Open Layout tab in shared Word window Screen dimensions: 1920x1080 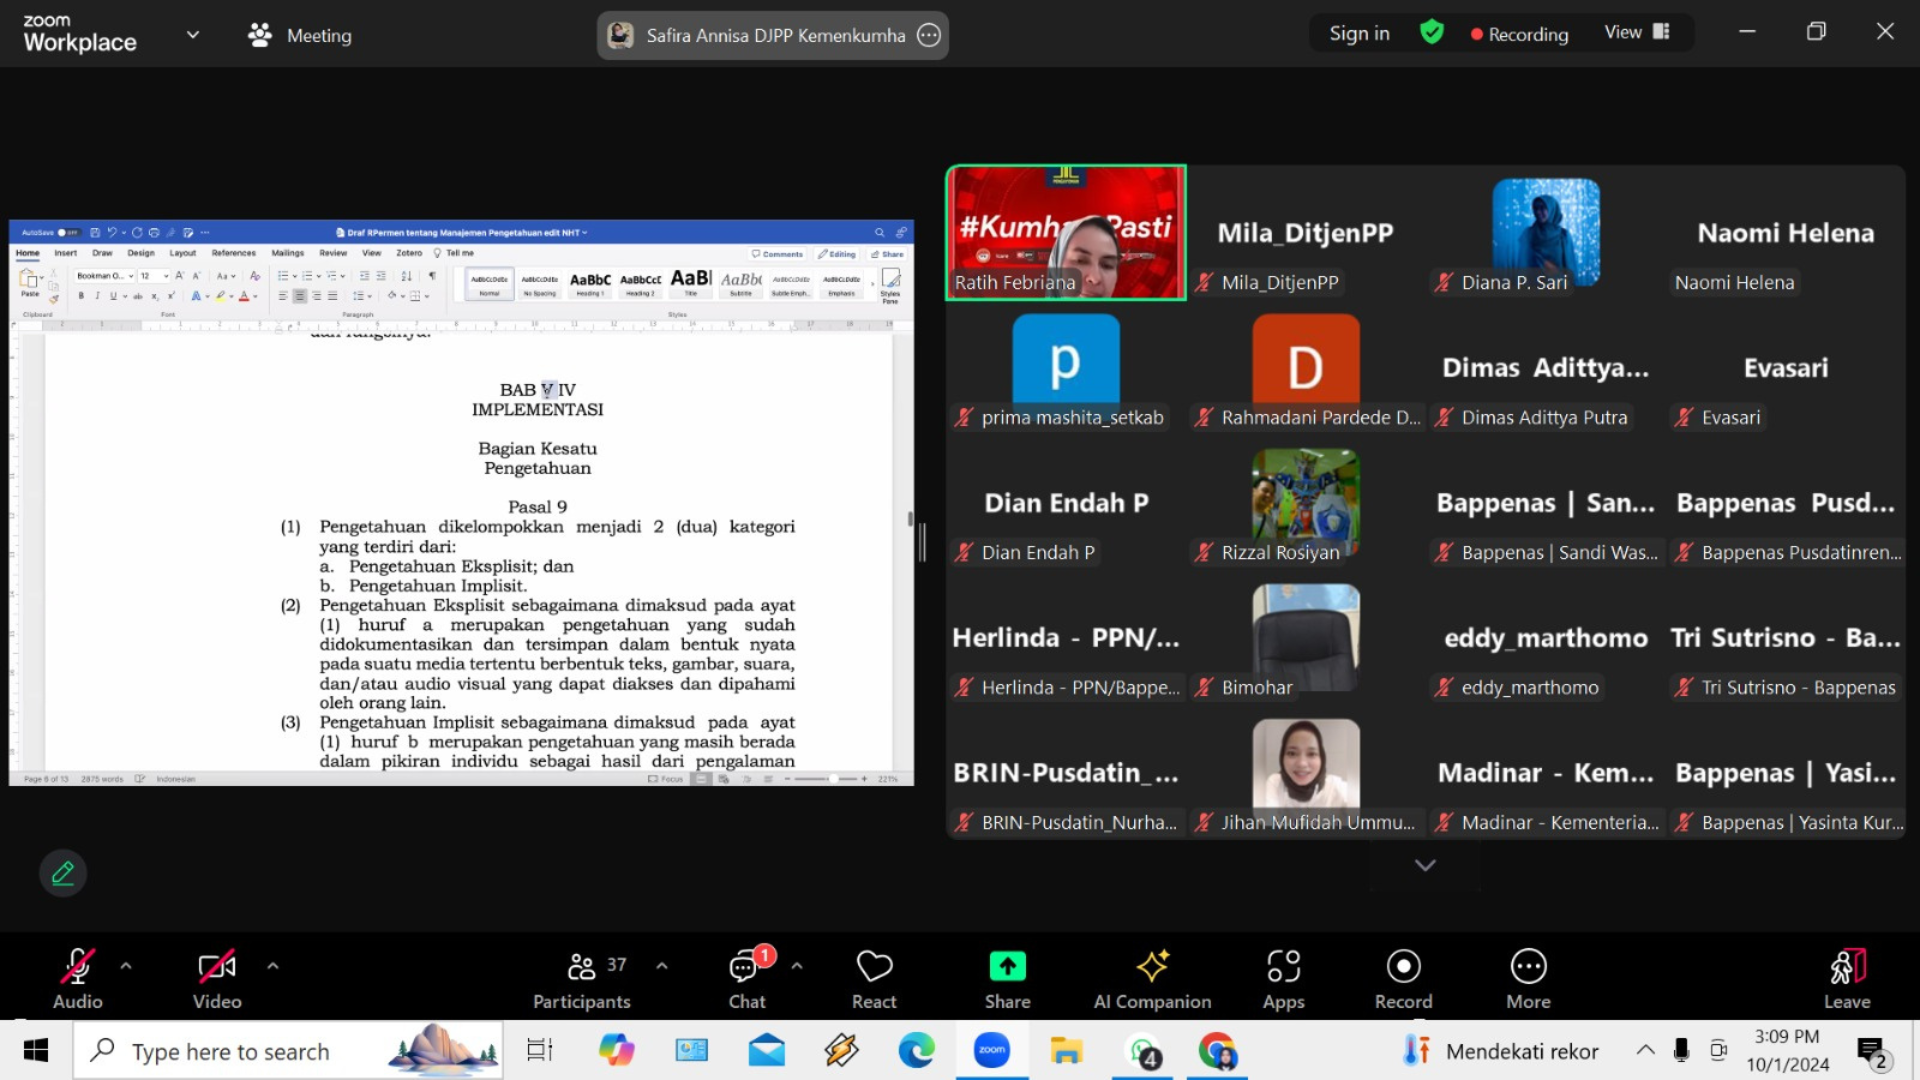point(183,253)
